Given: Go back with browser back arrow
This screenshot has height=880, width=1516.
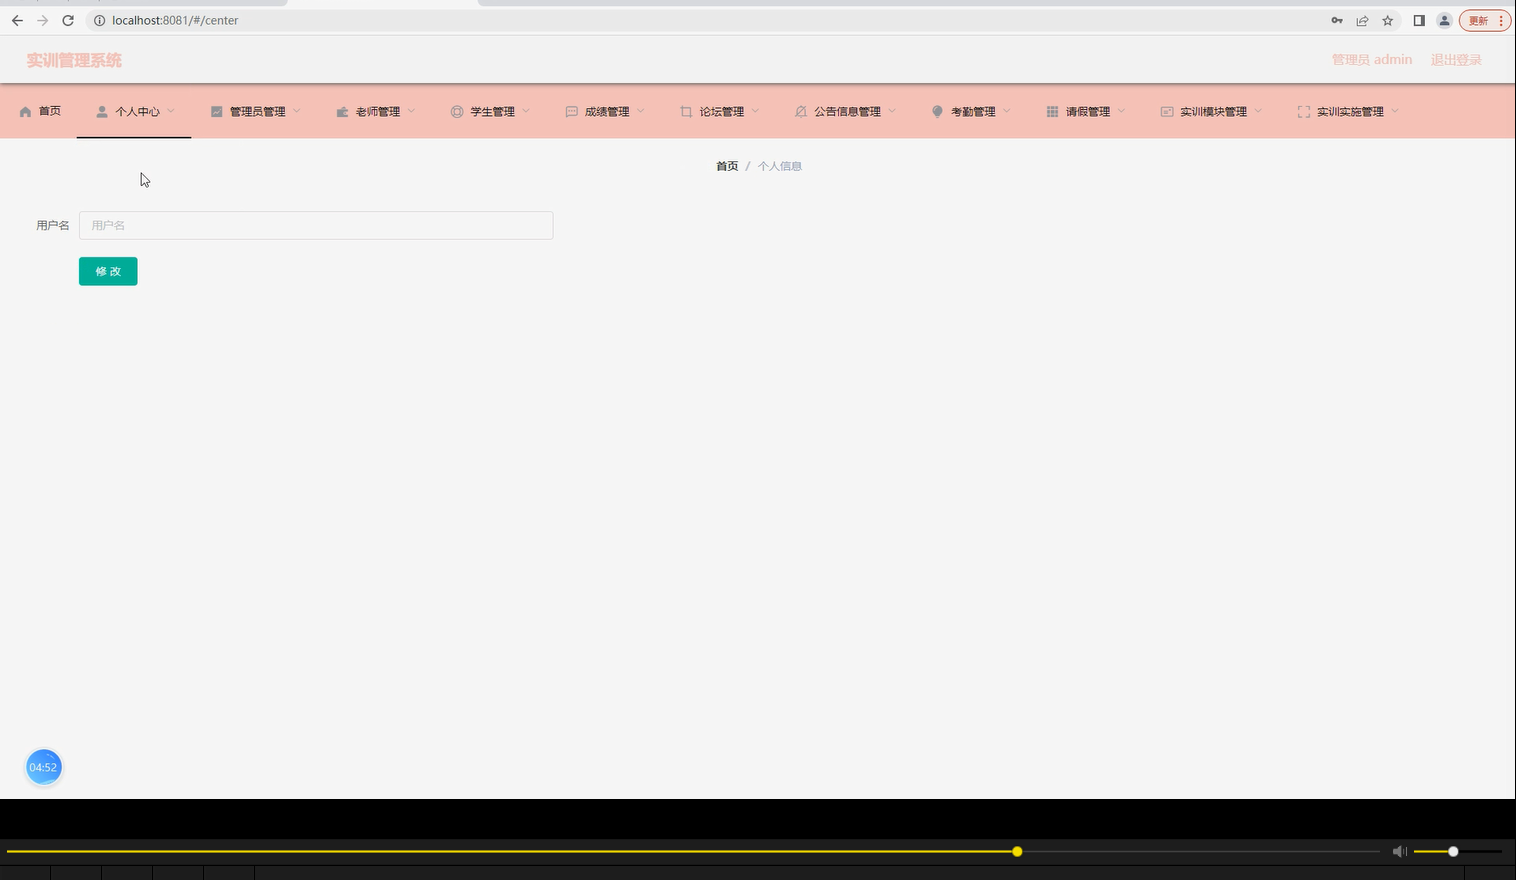Looking at the screenshot, I should [17, 20].
